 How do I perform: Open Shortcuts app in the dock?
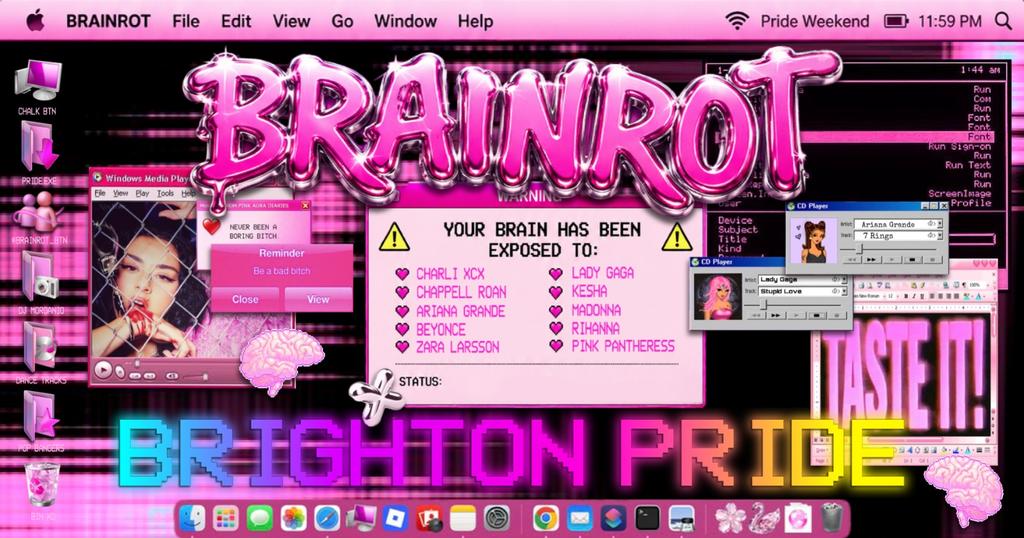613,519
